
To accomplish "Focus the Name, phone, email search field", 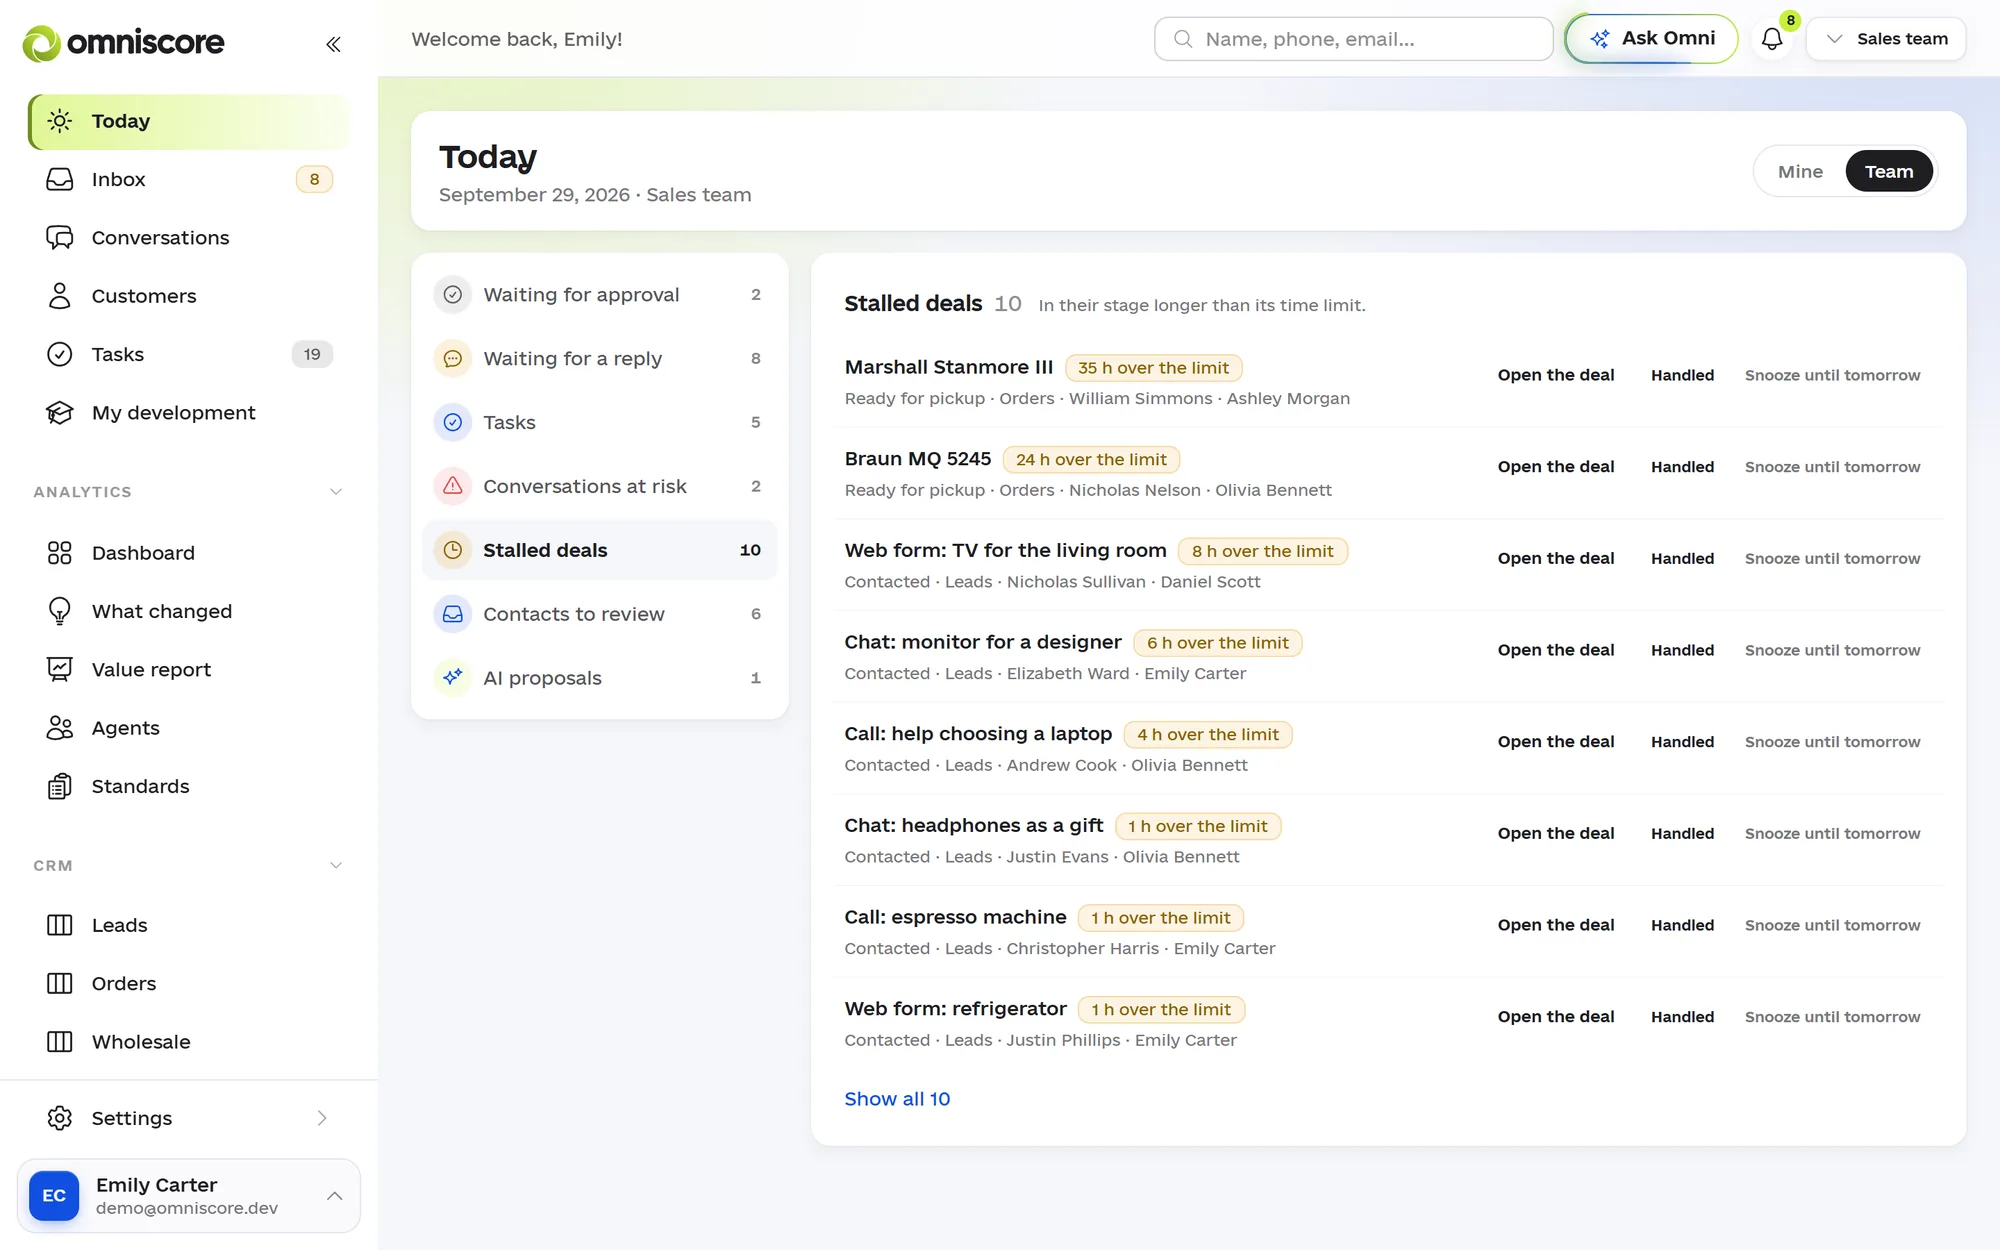I will (1353, 39).
